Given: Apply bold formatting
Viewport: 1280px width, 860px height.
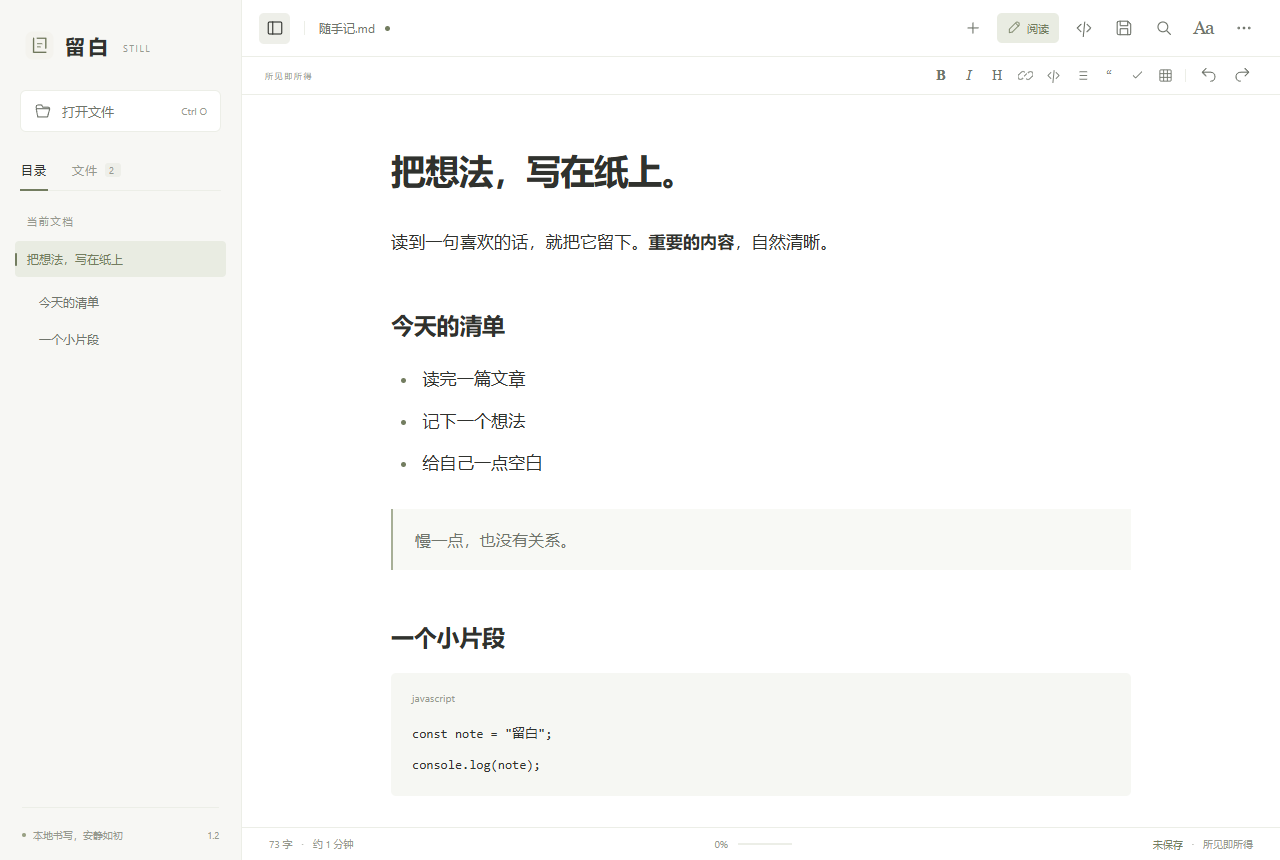Looking at the screenshot, I should pyautogui.click(x=941, y=75).
